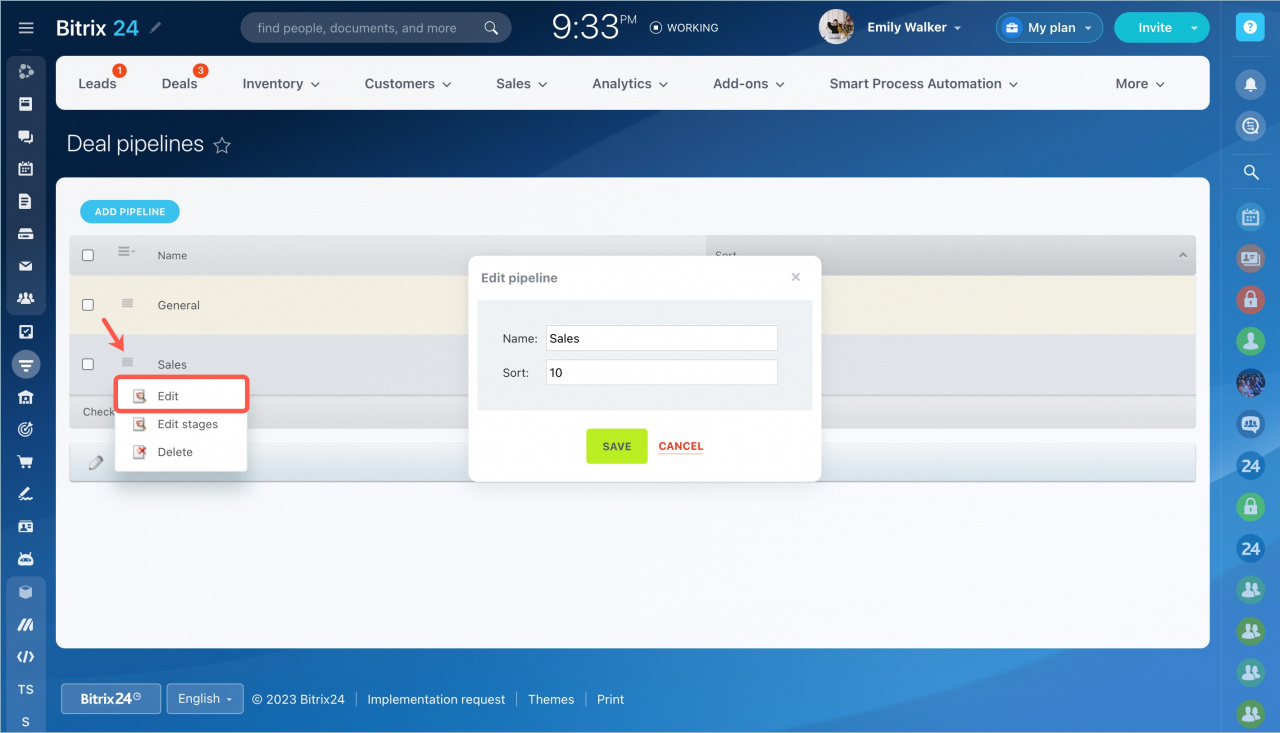This screenshot has height=733, width=1280.
Task: Click the Sort column header sort arrow
Action: 1183,256
